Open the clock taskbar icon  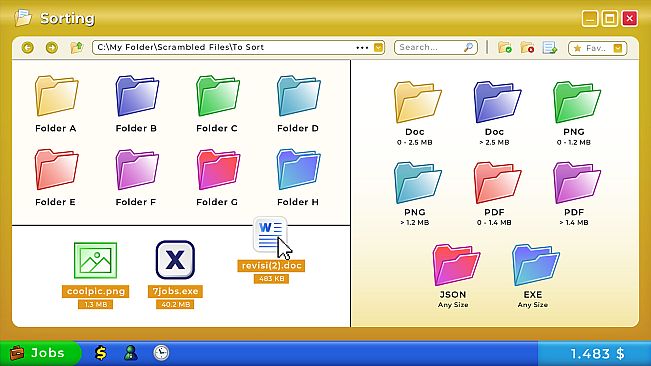click(x=161, y=353)
